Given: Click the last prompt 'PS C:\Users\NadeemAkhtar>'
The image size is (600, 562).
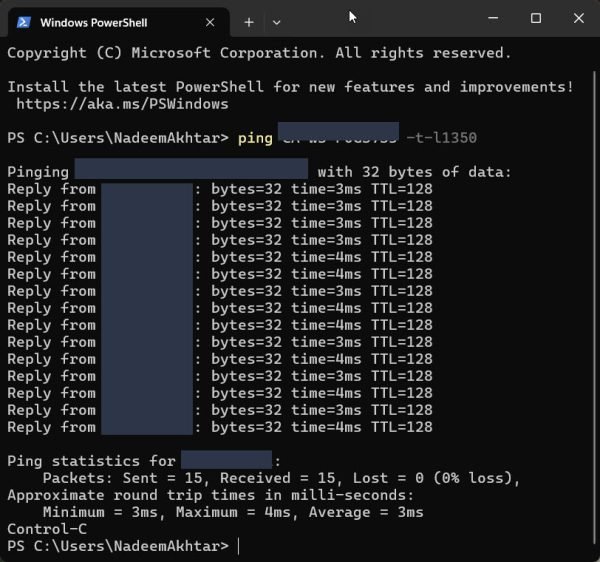Looking at the screenshot, I should 118,546.
